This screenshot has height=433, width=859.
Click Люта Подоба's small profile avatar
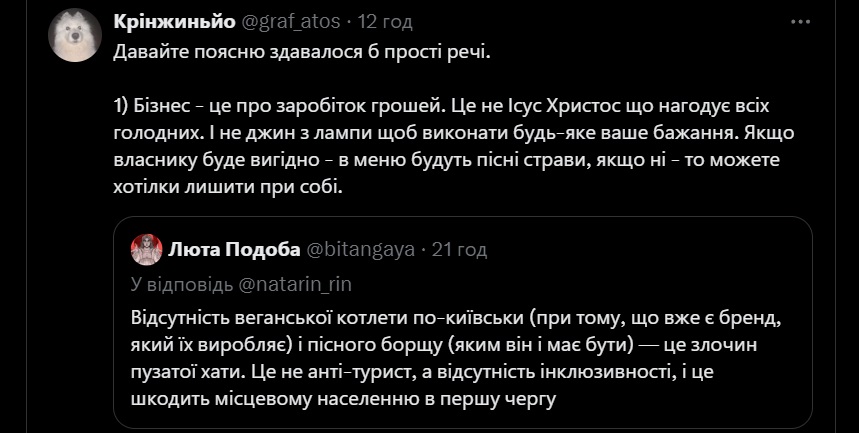pos(147,248)
